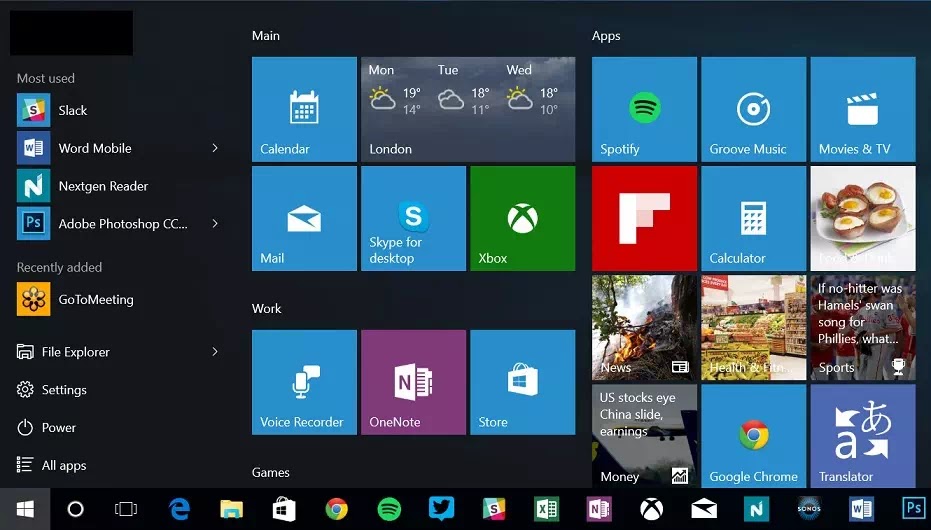
Task: Launch the Voice Recorder tile
Action: tap(304, 382)
